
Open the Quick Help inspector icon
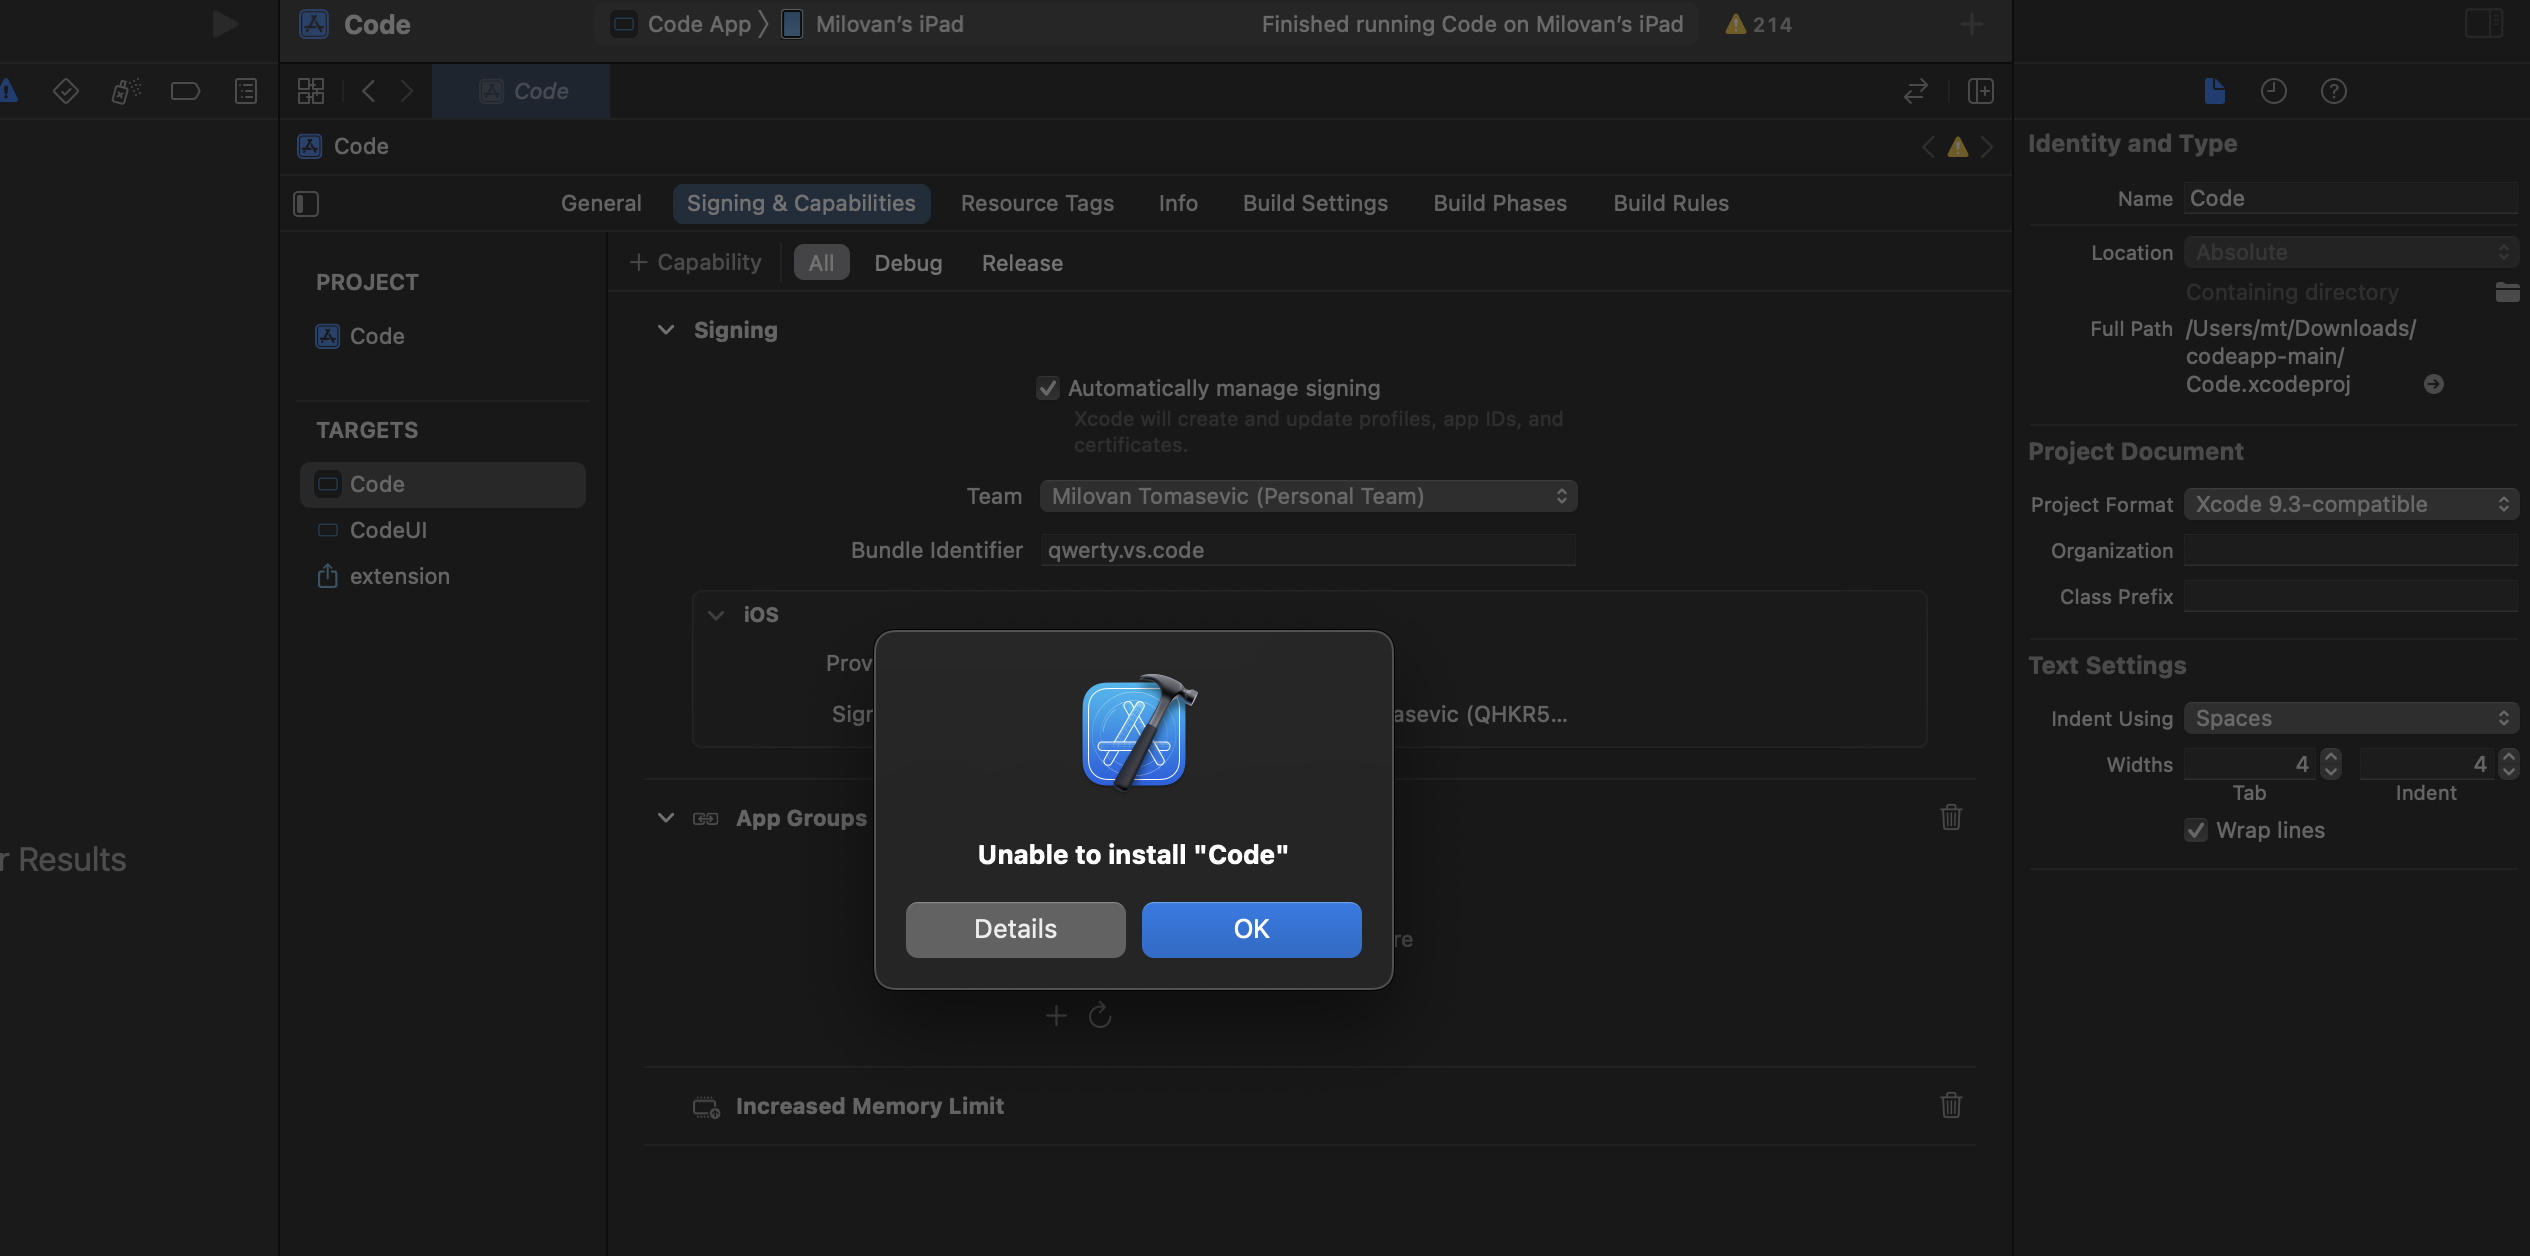[x=2334, y=91]
